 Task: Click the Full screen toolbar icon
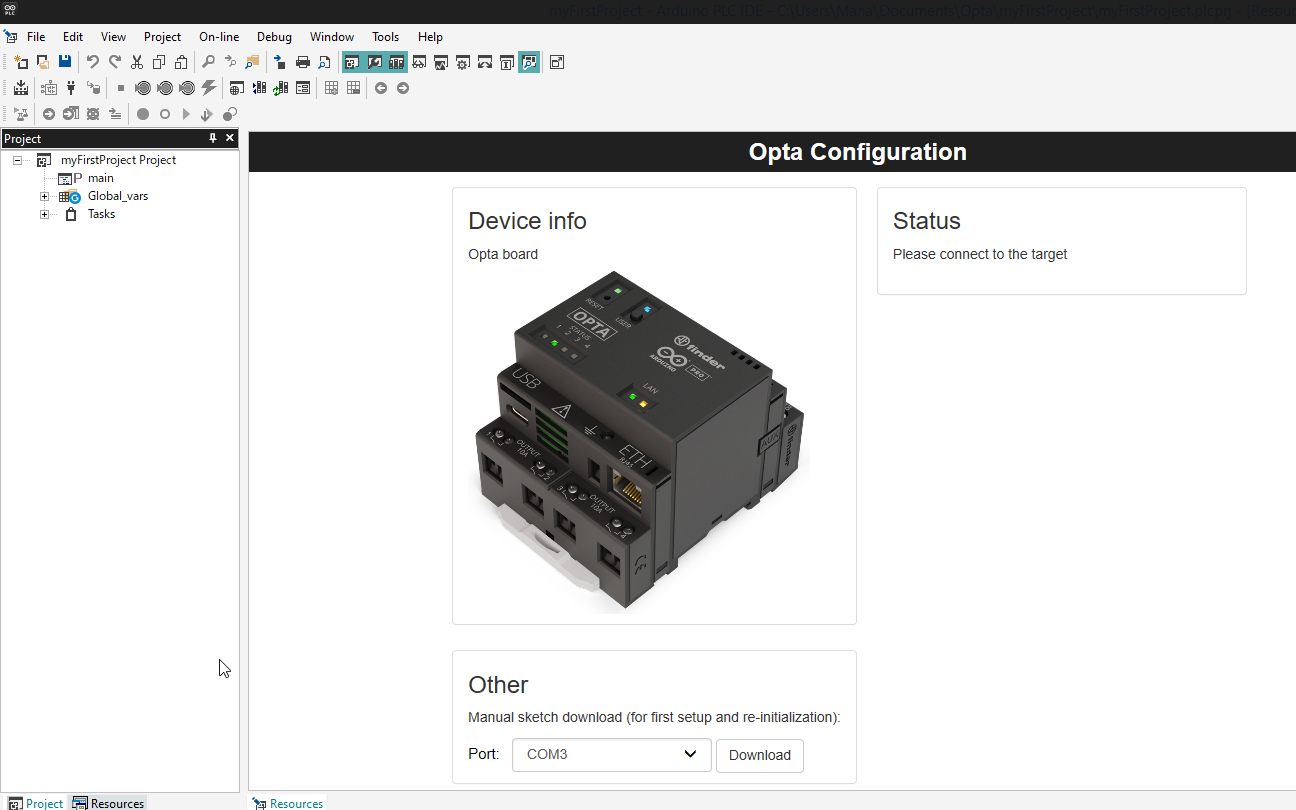point(557,62)
